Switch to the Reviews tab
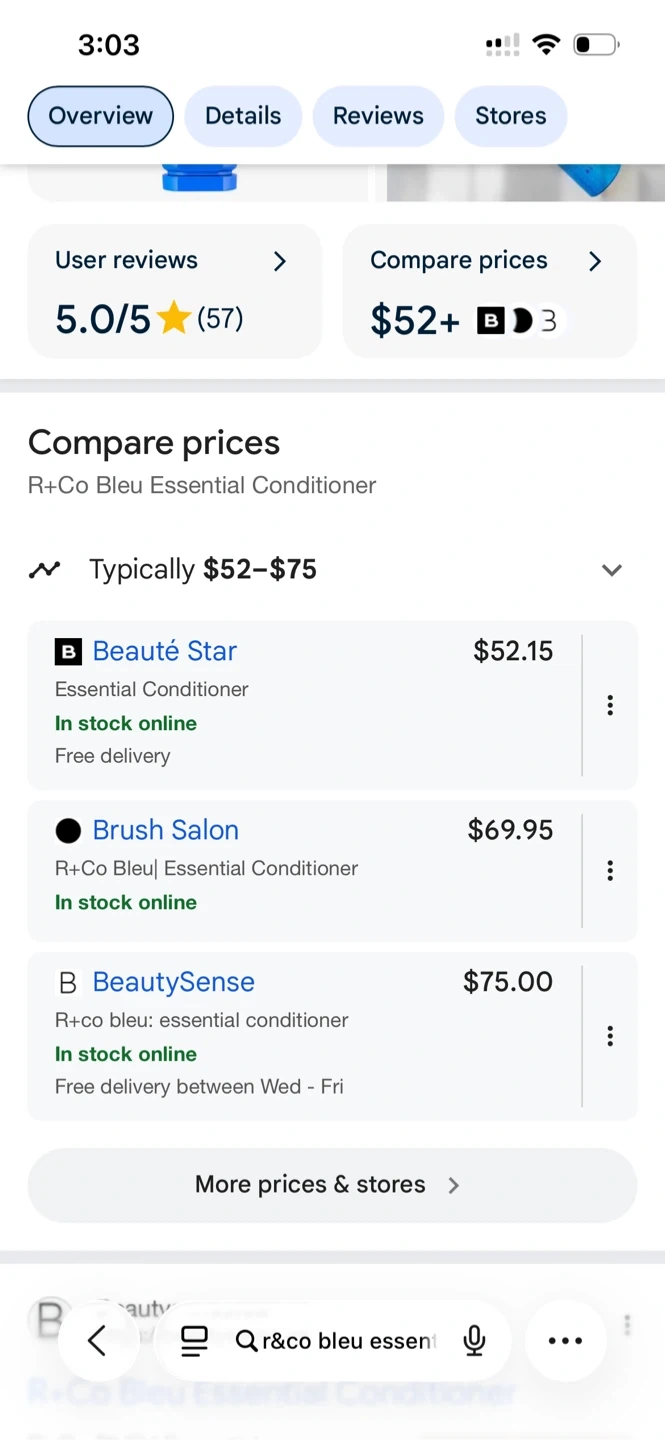The image size is (665, 1440). click(x=378, y=116)
